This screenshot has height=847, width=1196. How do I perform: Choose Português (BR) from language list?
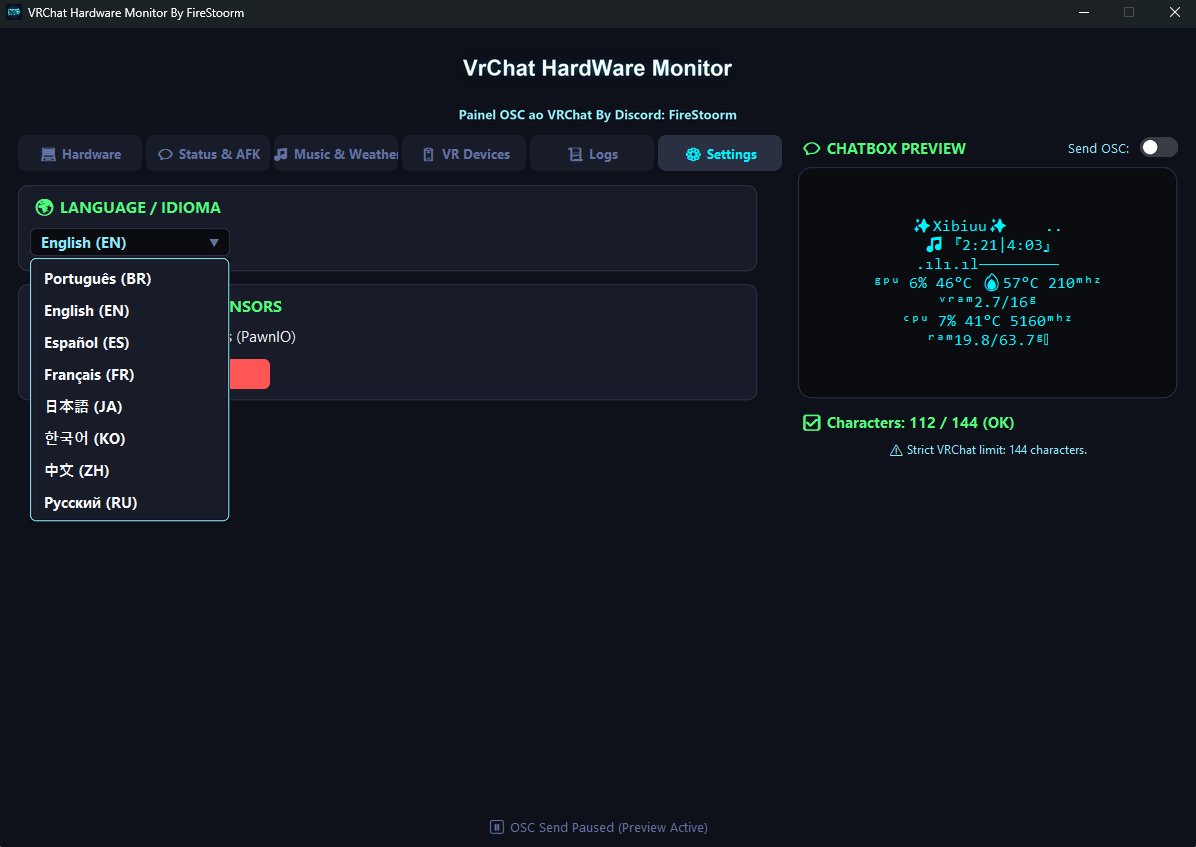pos(130,279)
